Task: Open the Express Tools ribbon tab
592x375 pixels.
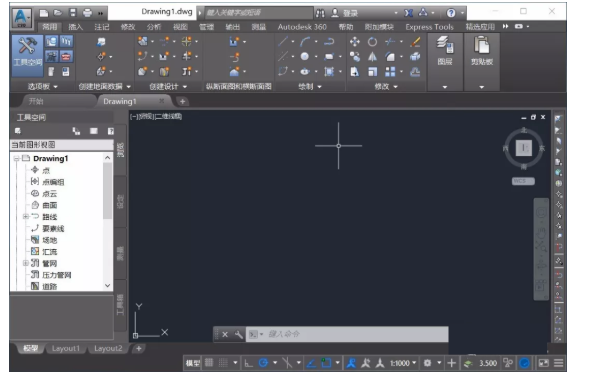Action: click(429, 27)
